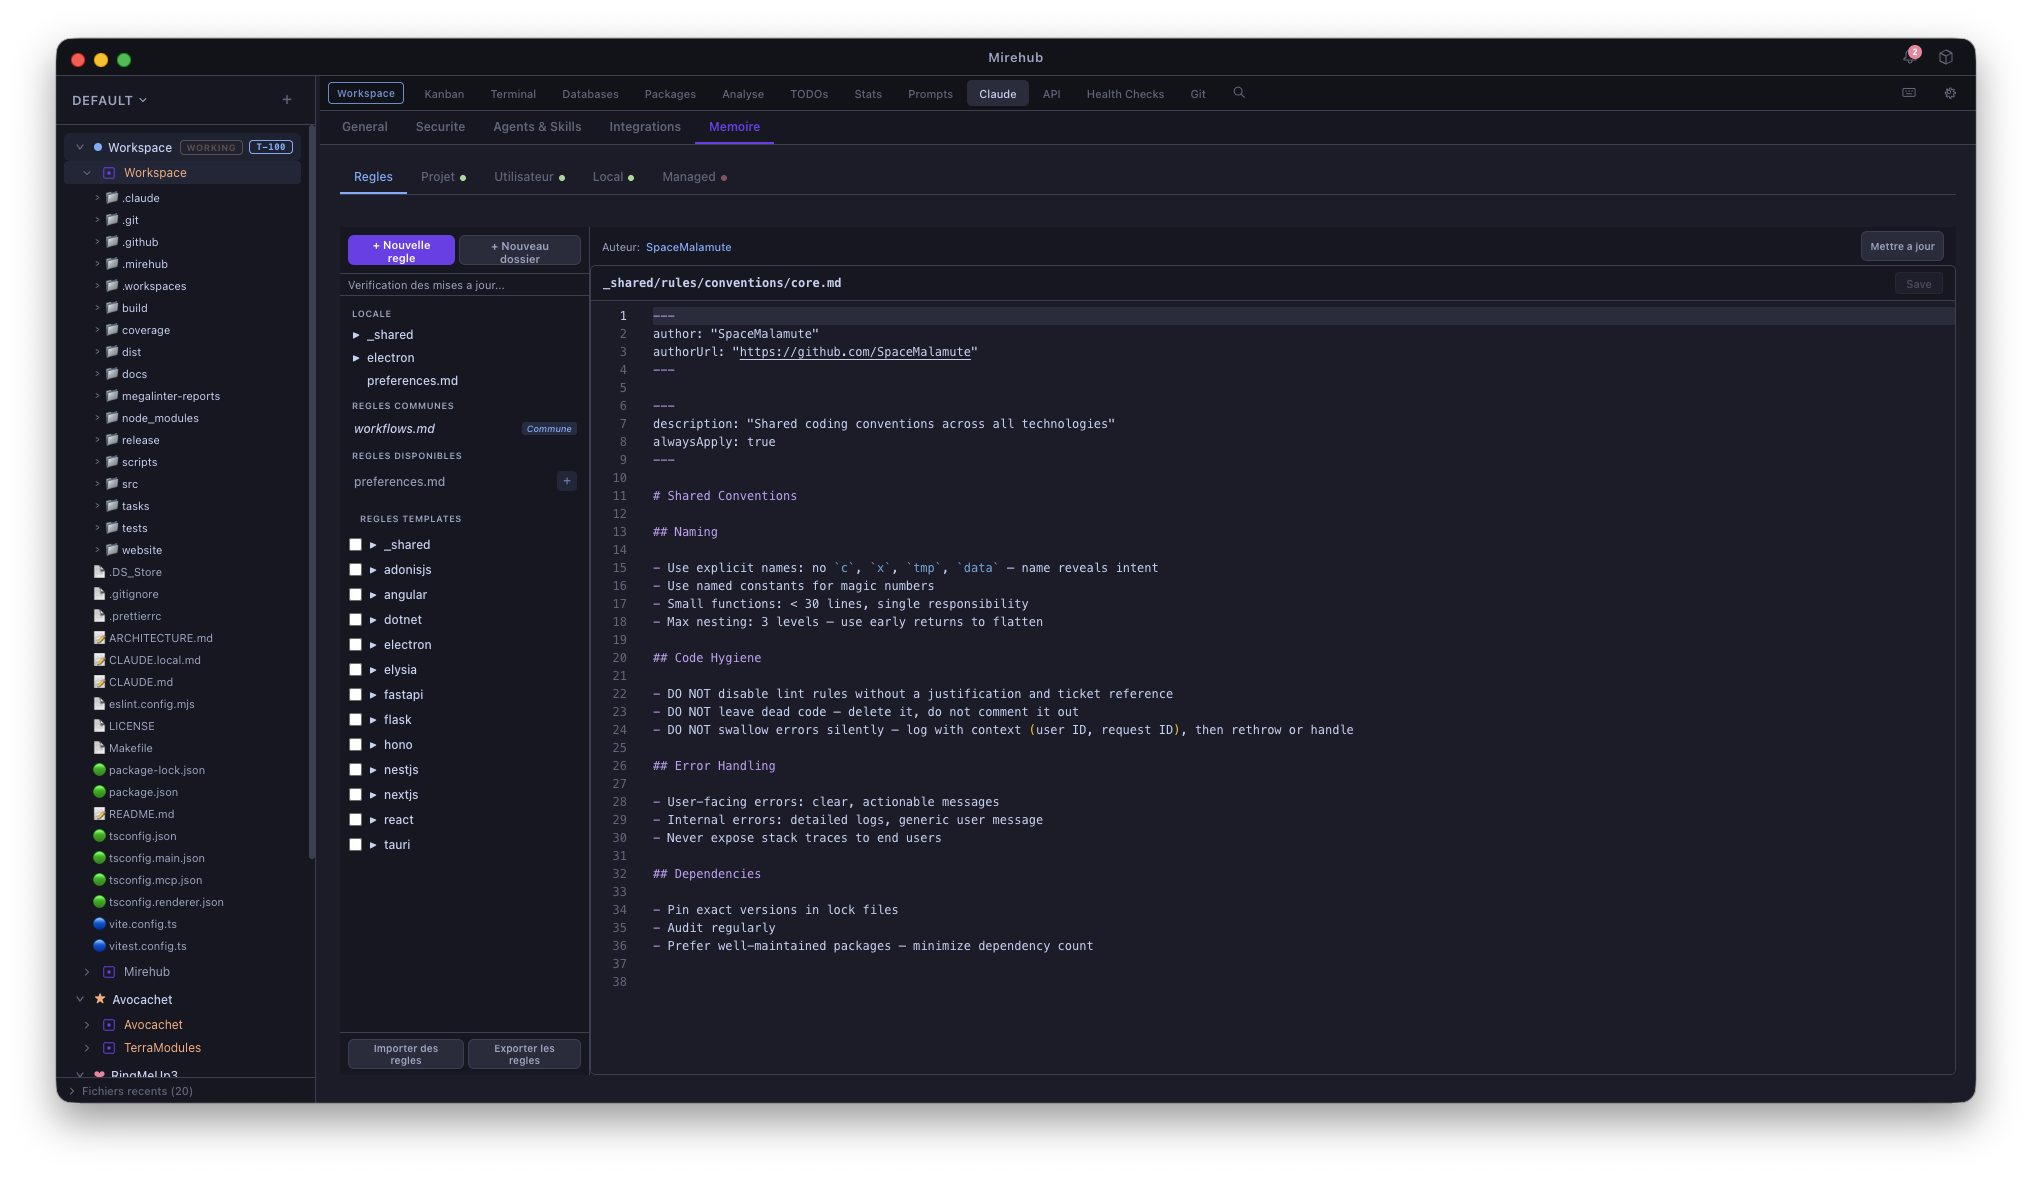Click the Nouvelle regle button
This screenshot has height=1177, width=2032.
point(401,251)
